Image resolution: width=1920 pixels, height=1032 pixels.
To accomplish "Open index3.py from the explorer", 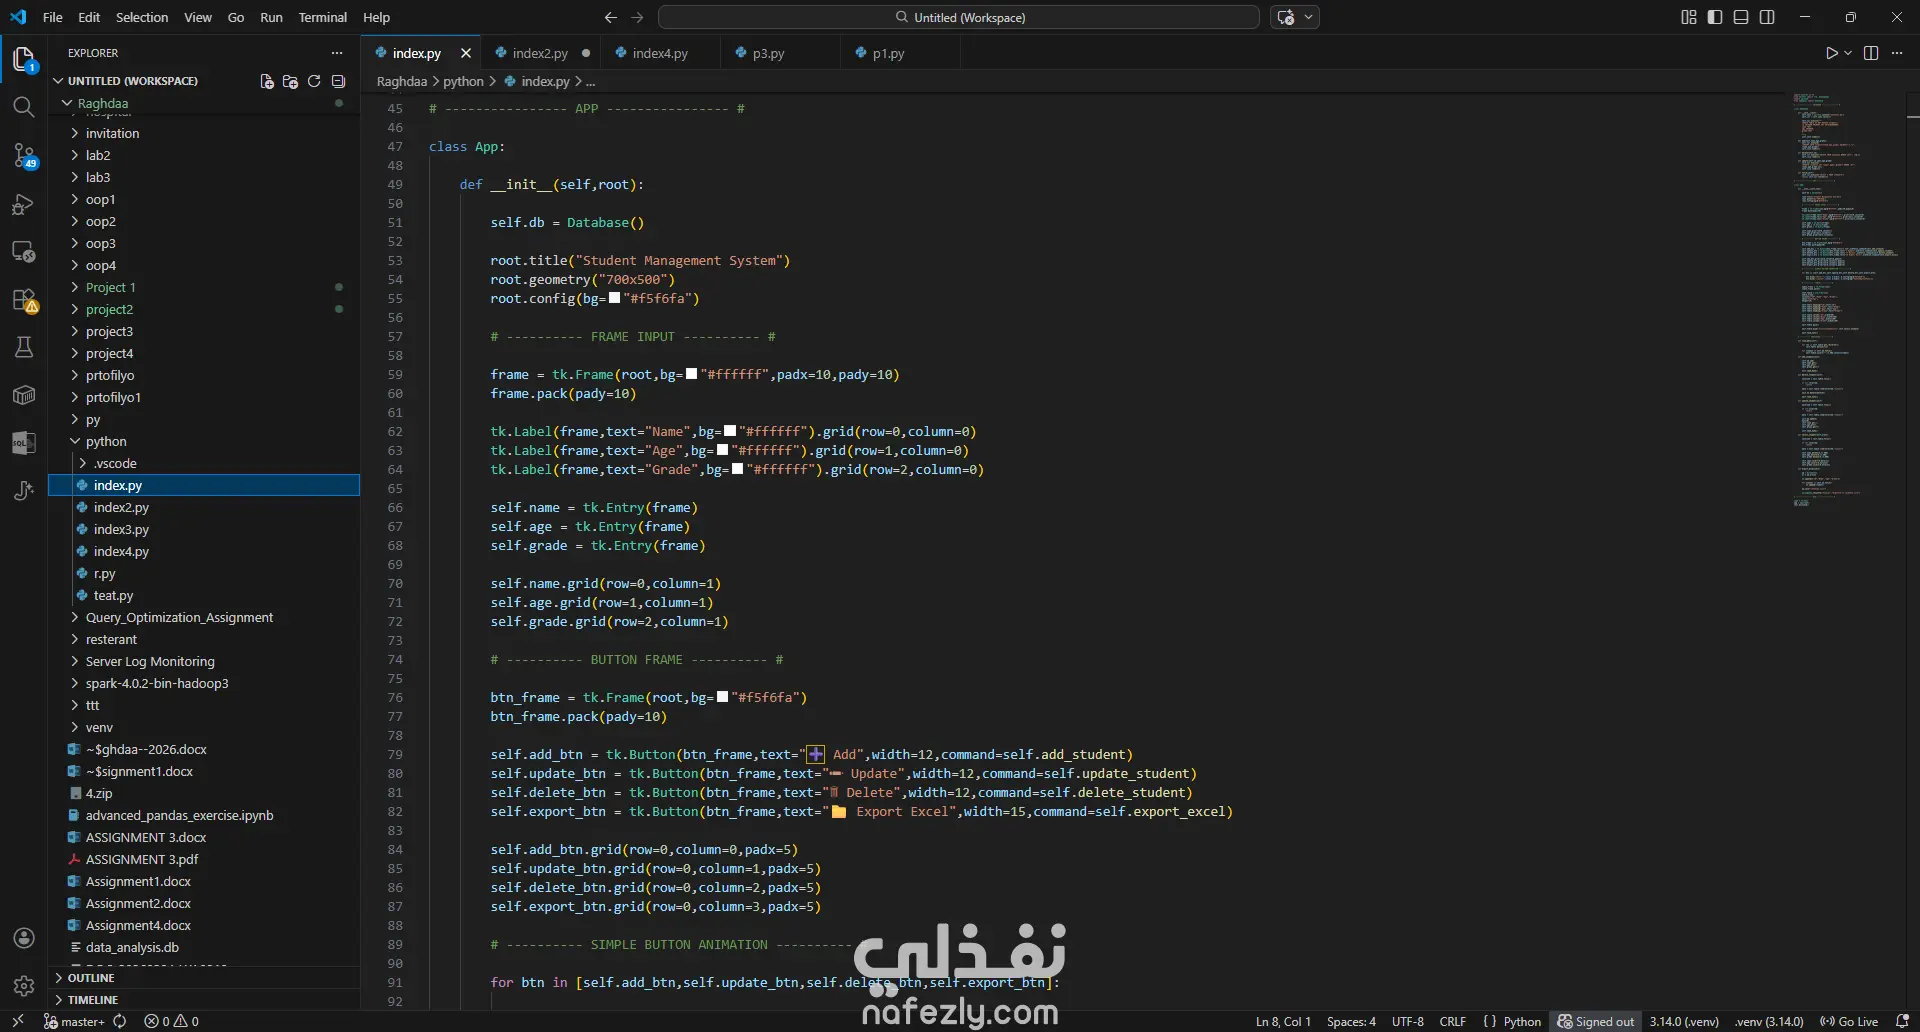I will point(204,529).
